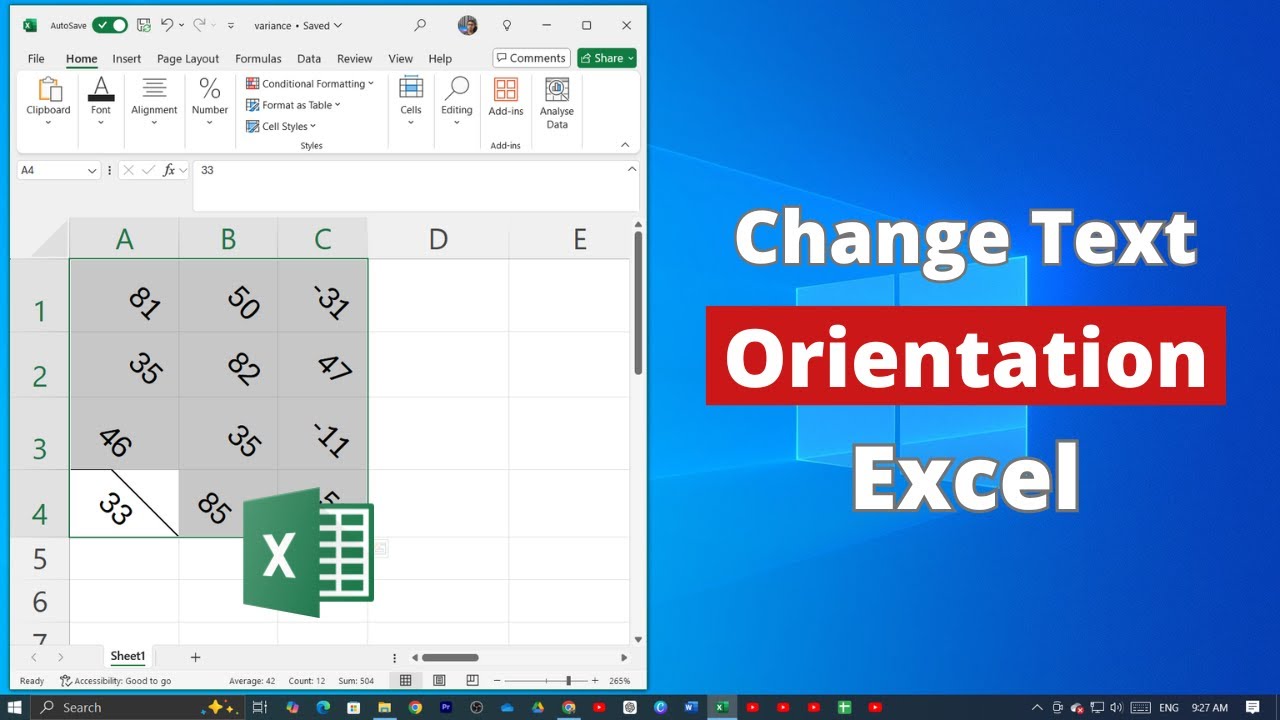The image size is (1280, 720).
Task: Expand the formula bar
Action: 632,169
